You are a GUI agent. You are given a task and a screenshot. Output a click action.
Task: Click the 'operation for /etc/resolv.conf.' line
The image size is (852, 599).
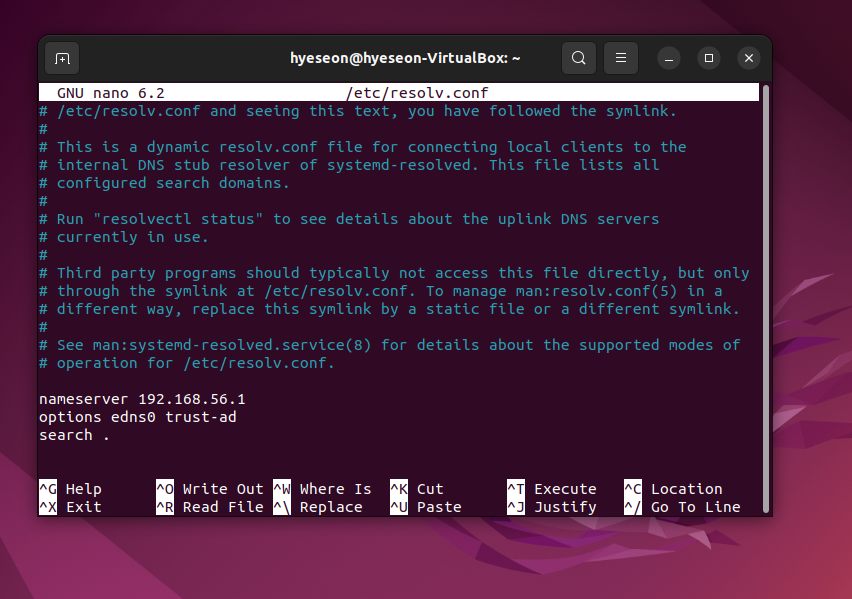coord(187,363)
